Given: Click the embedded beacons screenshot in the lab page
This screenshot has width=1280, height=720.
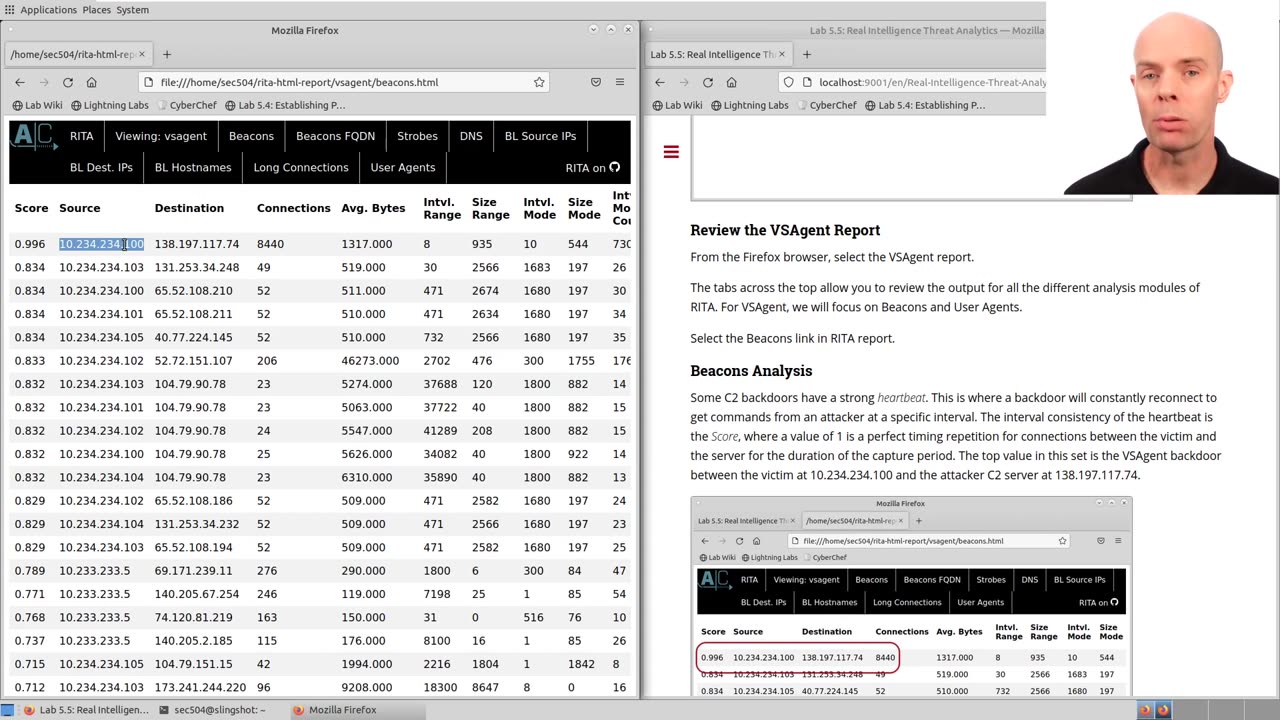Looking at the screenshot, I should coord(911,597).
